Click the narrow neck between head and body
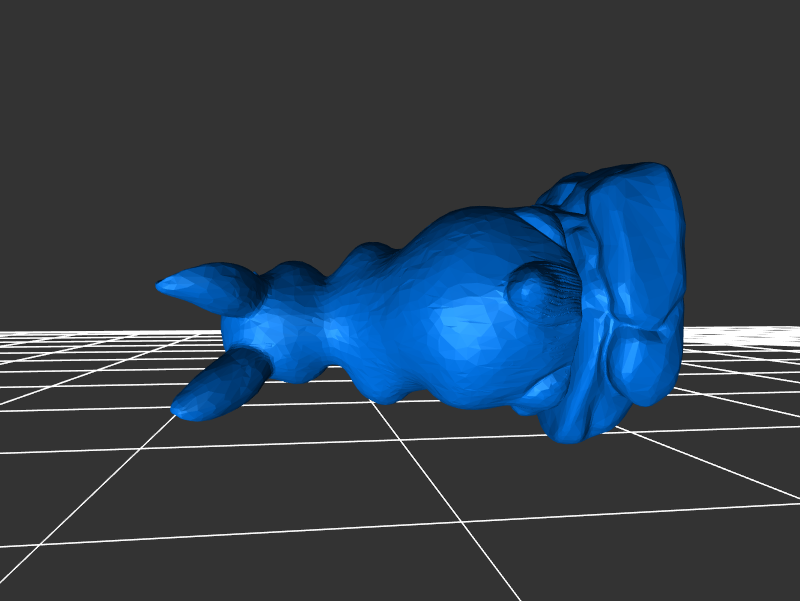The height and width of the screenshot is (601, 800). pyautogui.click(x=328, y=320)
